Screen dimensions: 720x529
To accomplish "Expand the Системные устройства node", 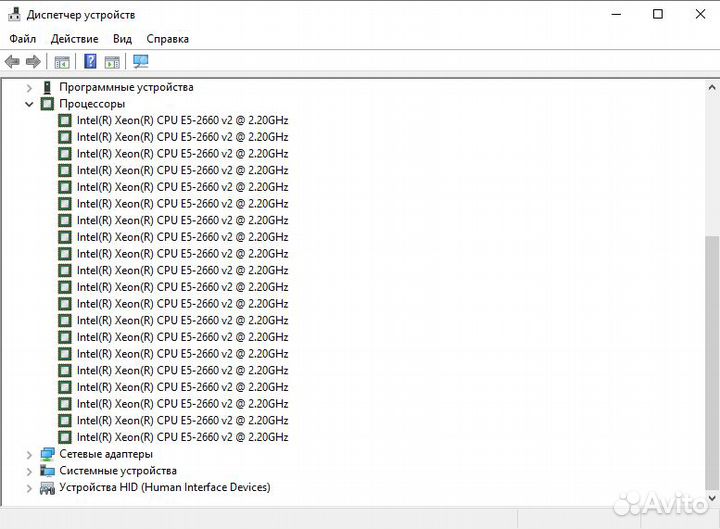I will [x=29, y=471].
